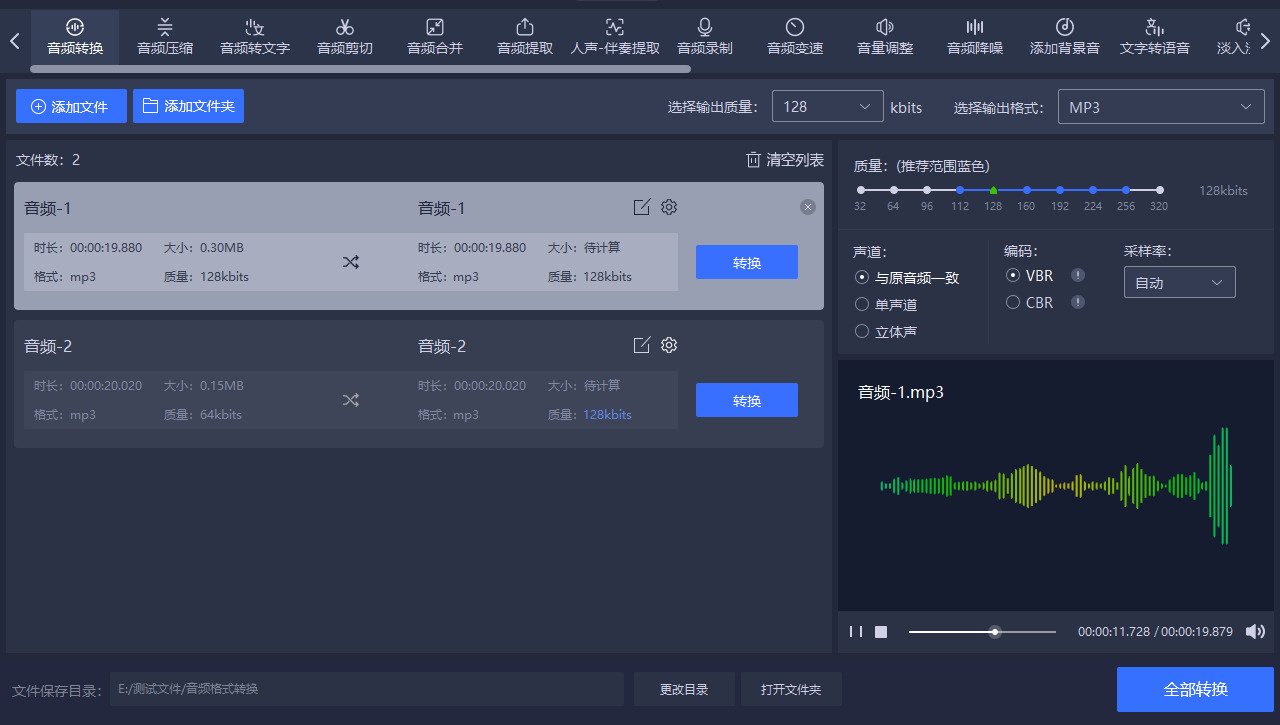Switch to the 音频转换 tab
The image size is (1280, 725).
tap(75, 36)
